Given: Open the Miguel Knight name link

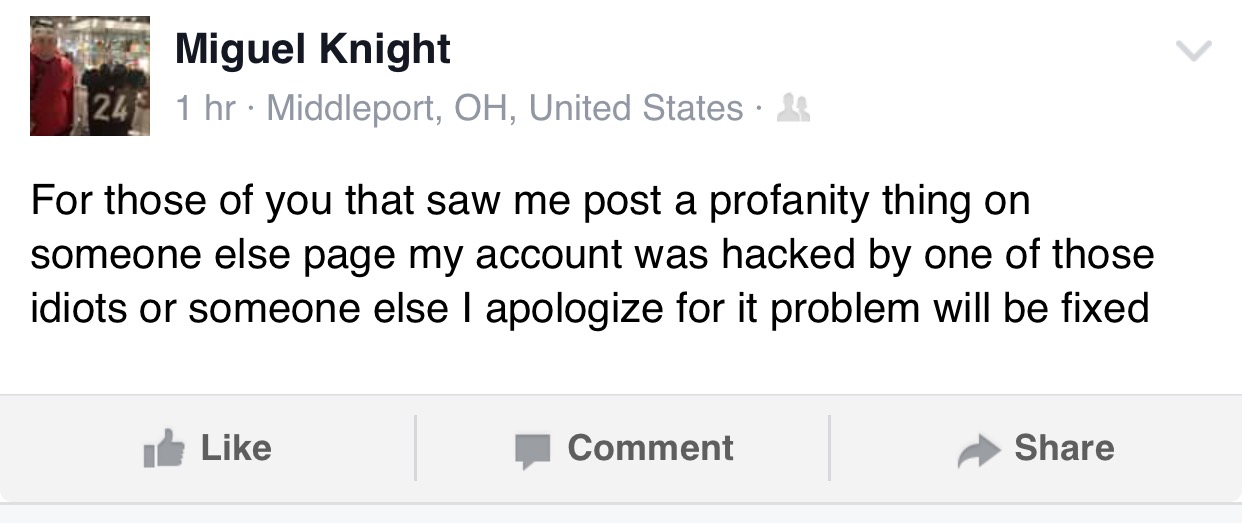Looking at the screenshot, I should [313, 48].
